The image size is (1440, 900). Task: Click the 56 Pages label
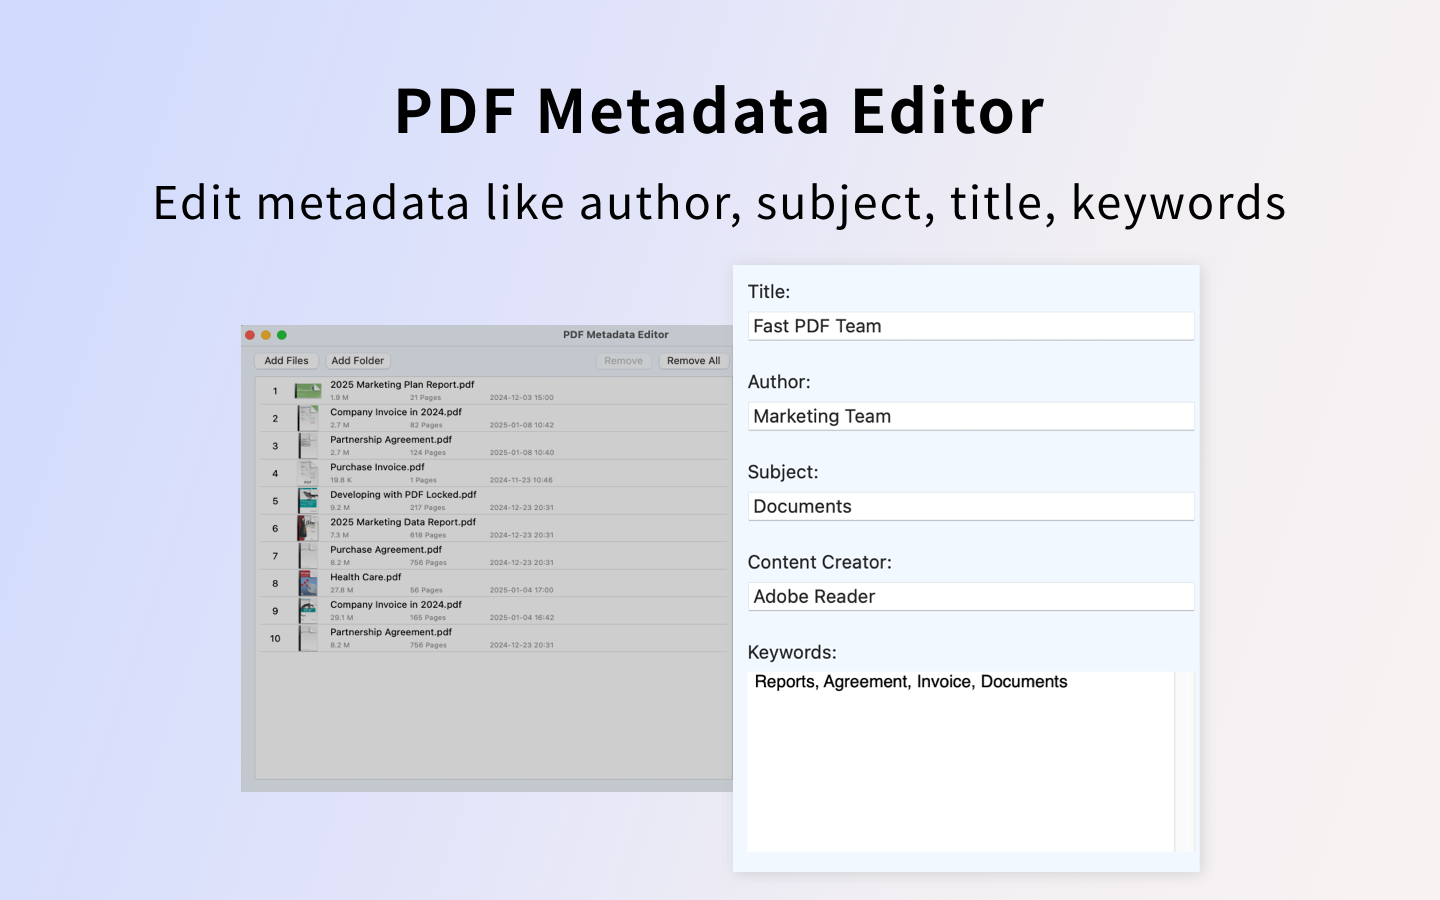pyautogui.click(x=426, y=590)
